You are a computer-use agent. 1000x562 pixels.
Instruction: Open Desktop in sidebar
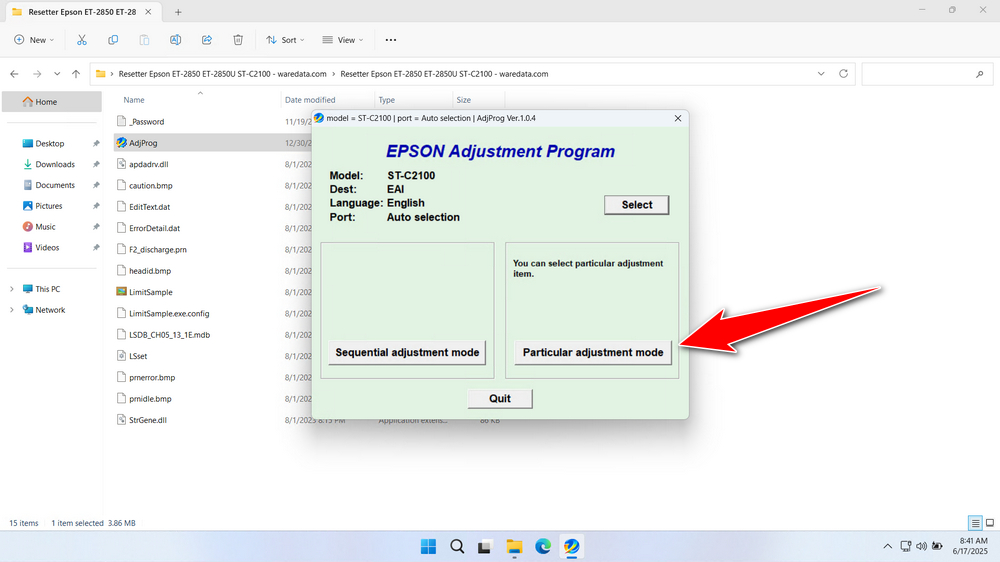pyautogui.click(x=50, y=144)
